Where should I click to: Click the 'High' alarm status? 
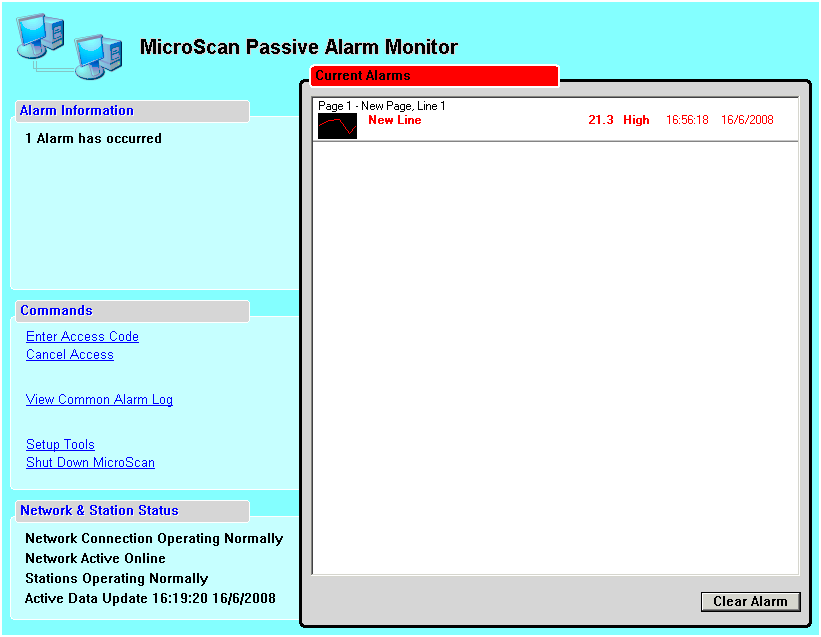tap(636, 120)
